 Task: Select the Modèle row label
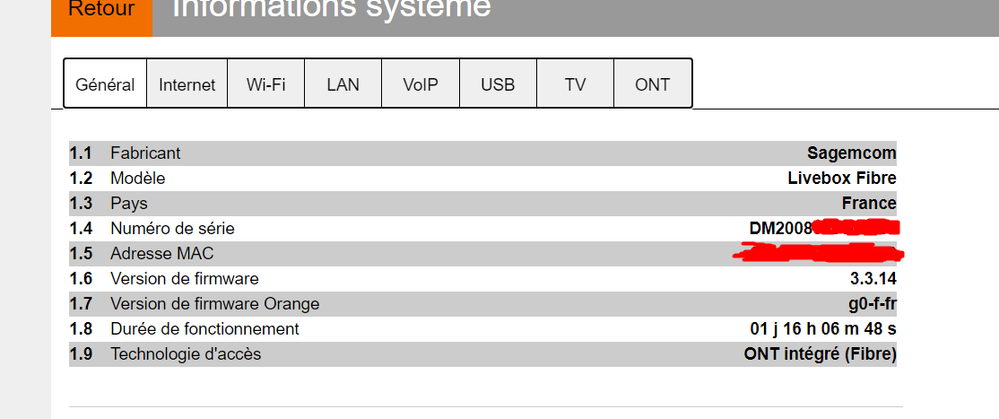pos(137,178)
